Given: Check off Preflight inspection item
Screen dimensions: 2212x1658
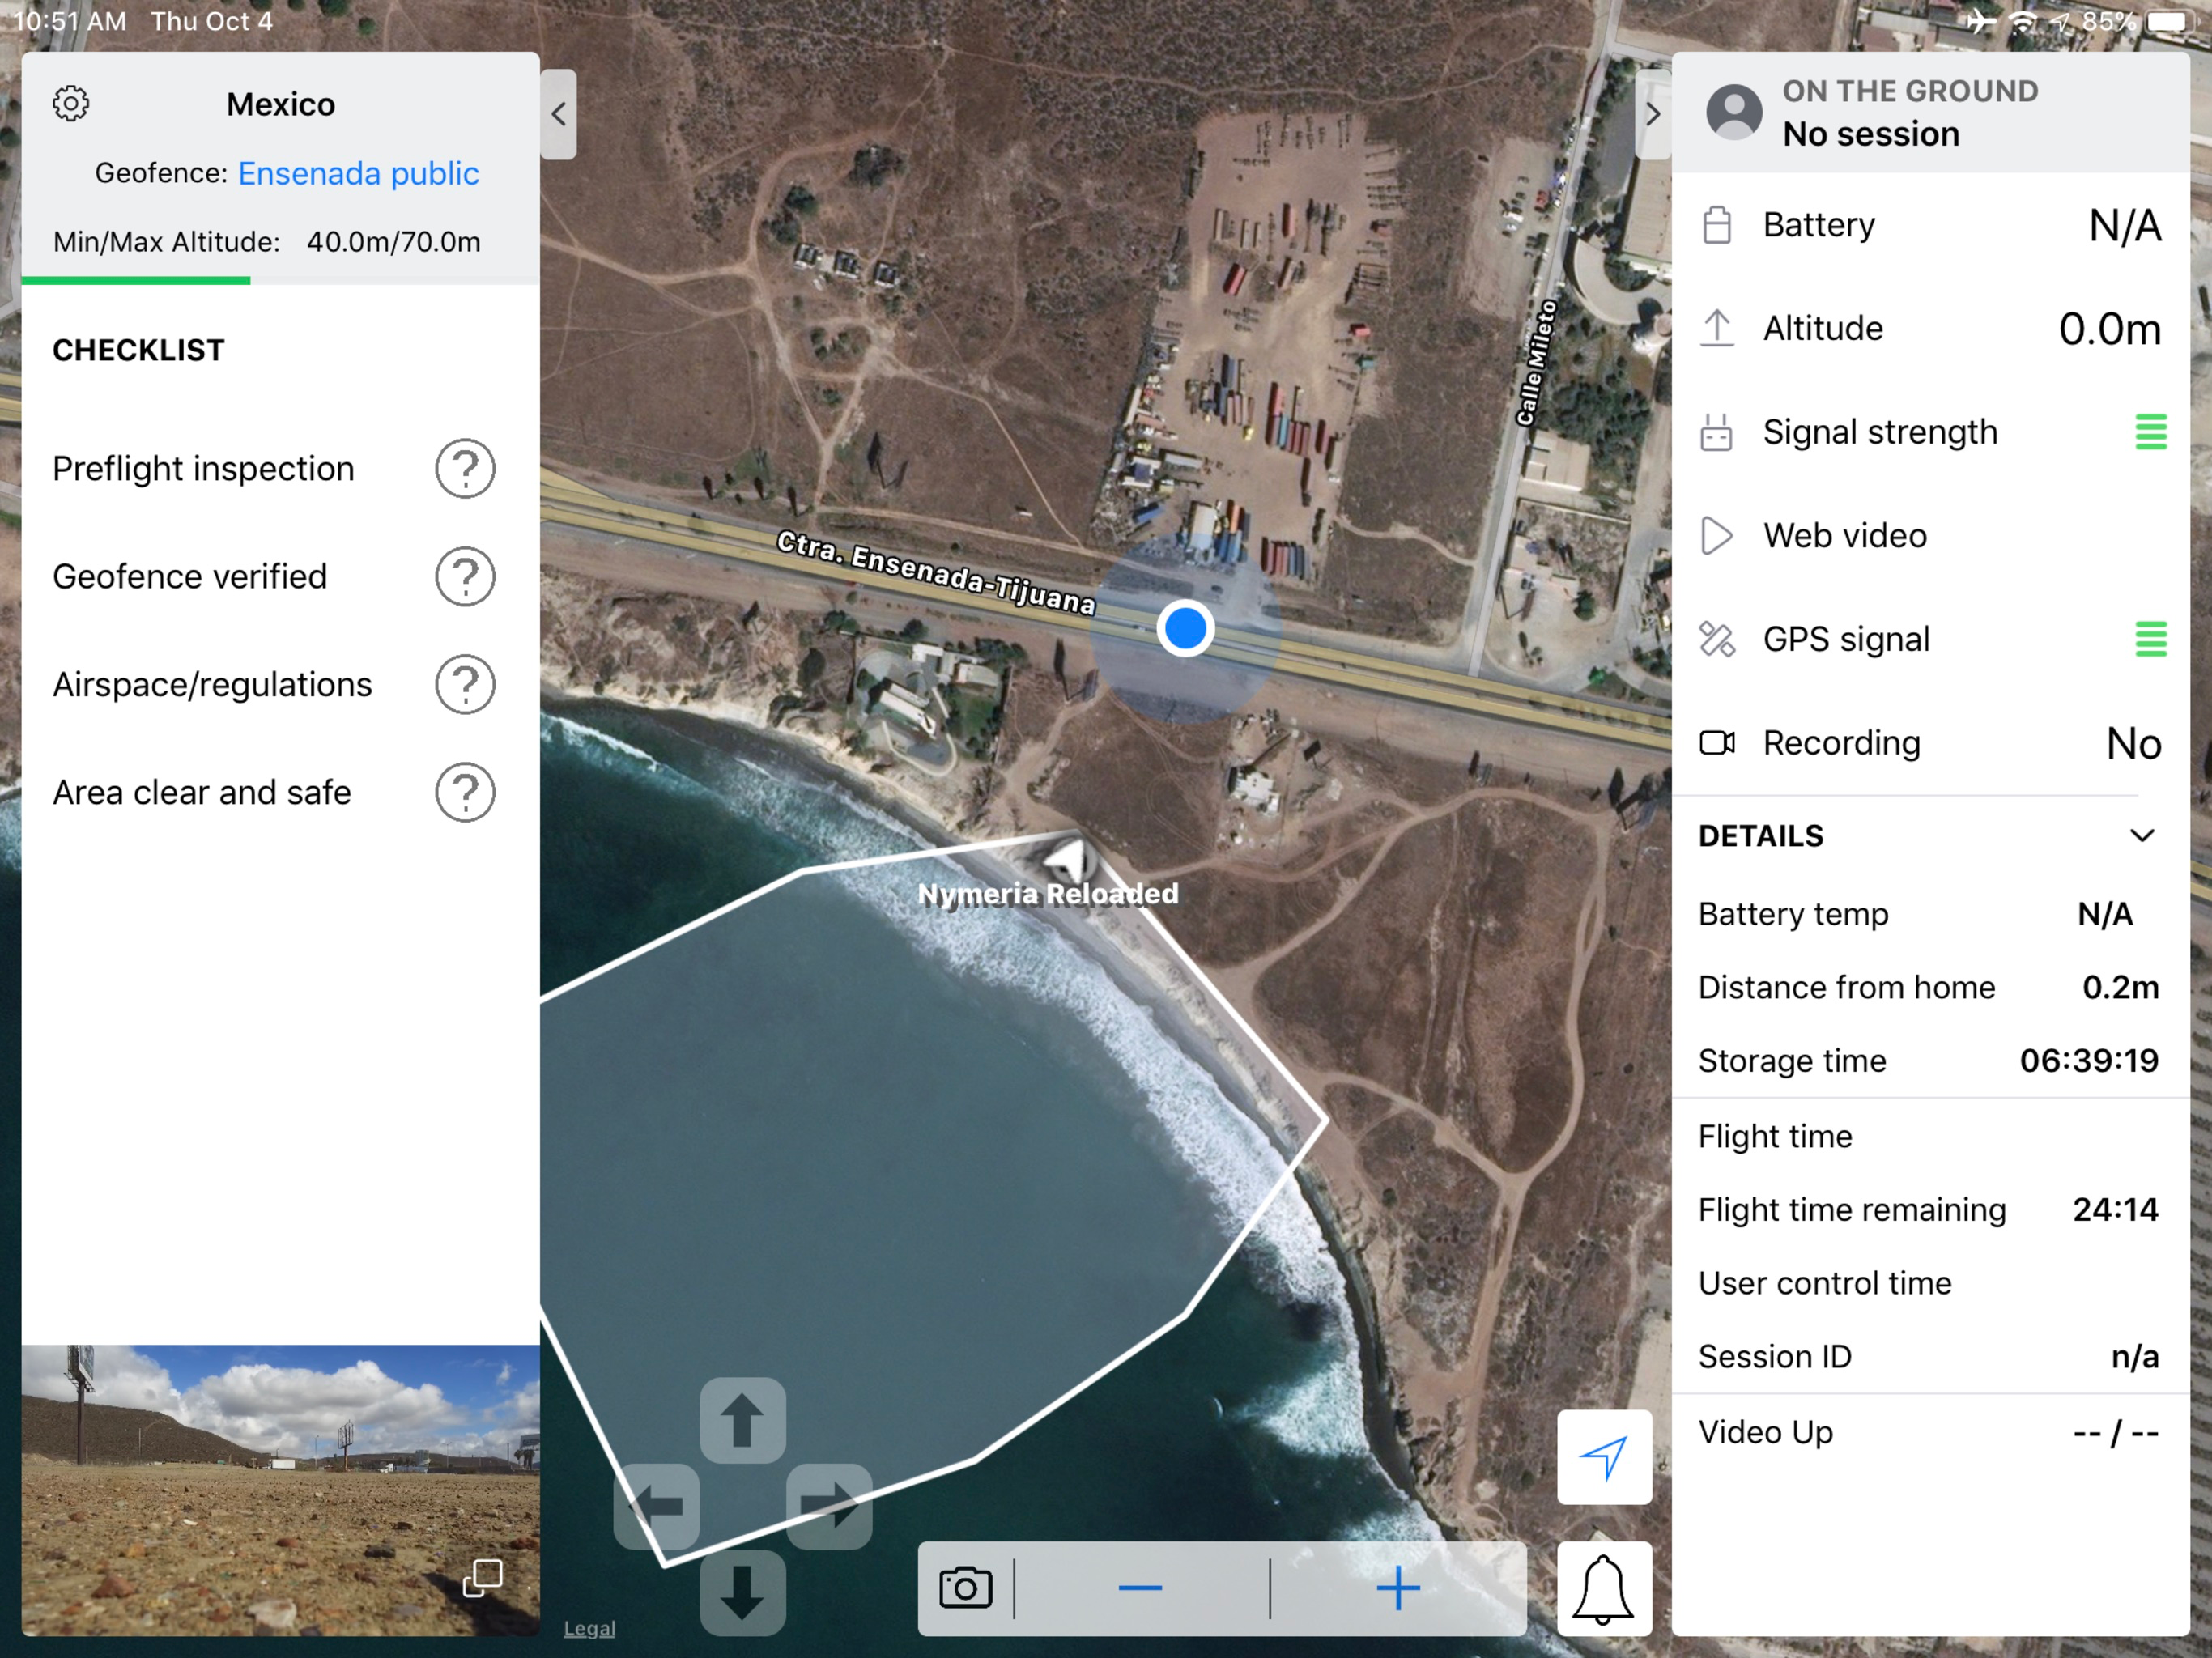Looking at the screenshot, I should click(x=465, y=468).
